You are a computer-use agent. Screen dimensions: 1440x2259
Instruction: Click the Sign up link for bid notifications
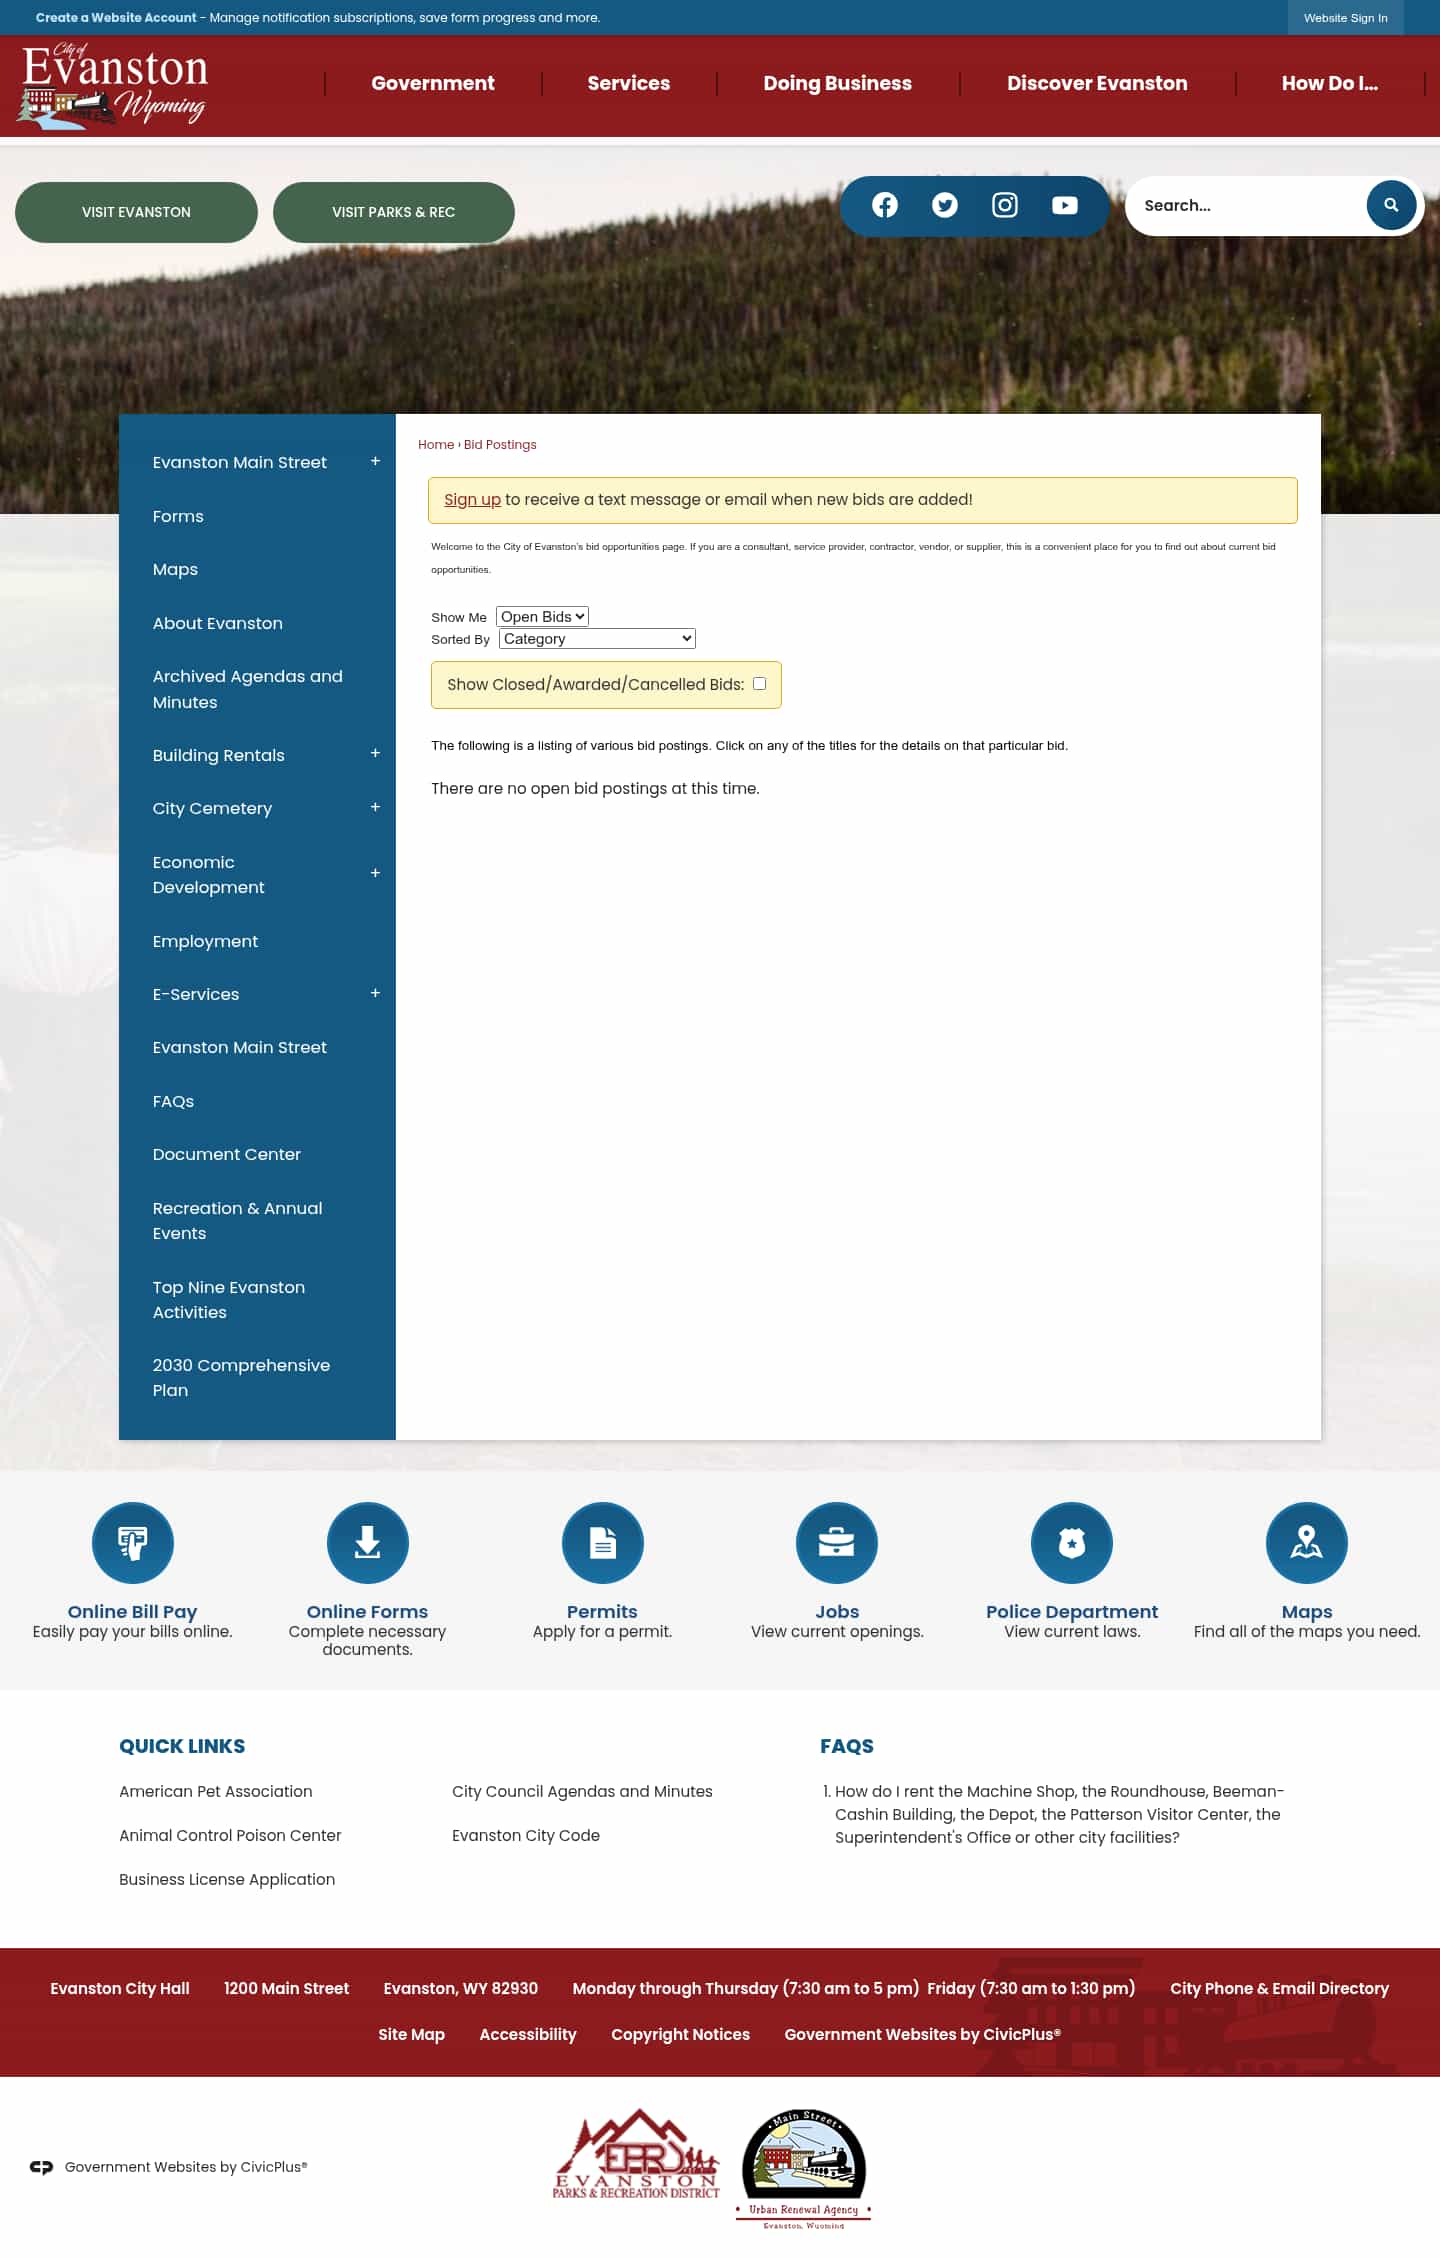click(x=472, y=499)
